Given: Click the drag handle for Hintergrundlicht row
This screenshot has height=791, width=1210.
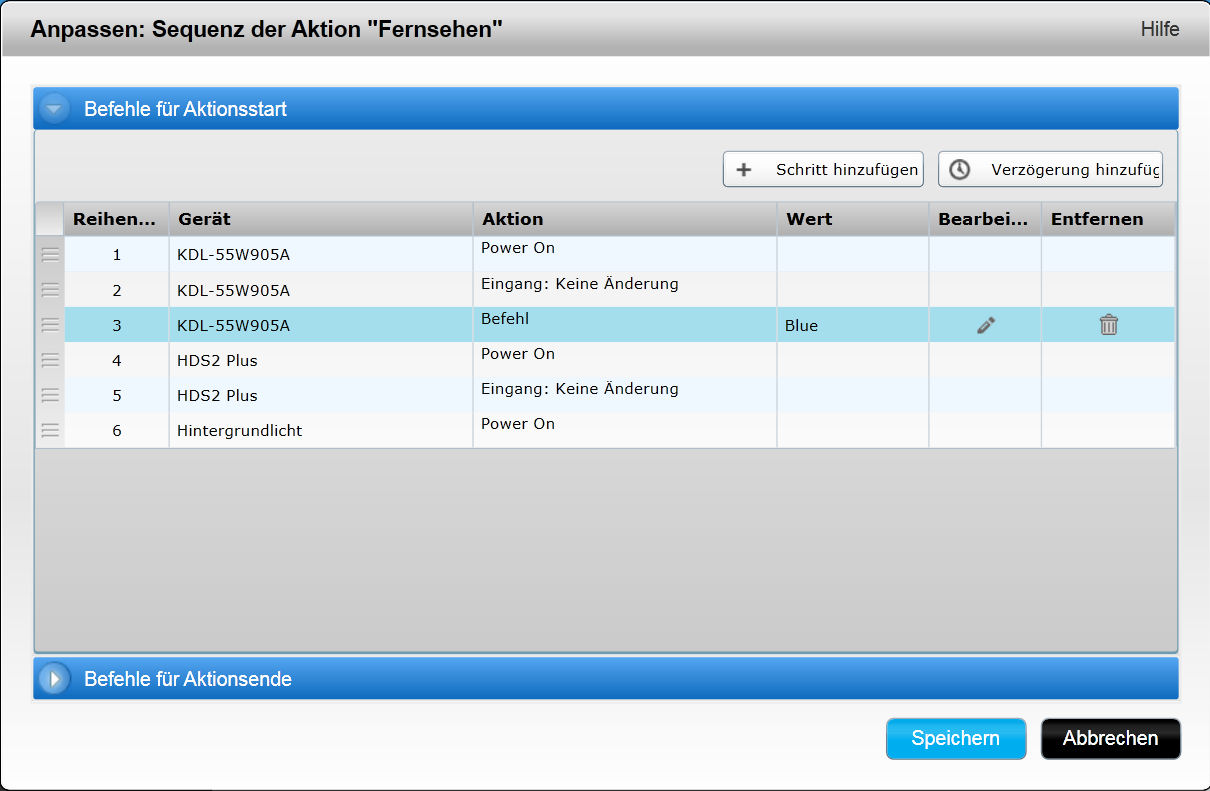Looking at the screenshot, I should 50,430.
